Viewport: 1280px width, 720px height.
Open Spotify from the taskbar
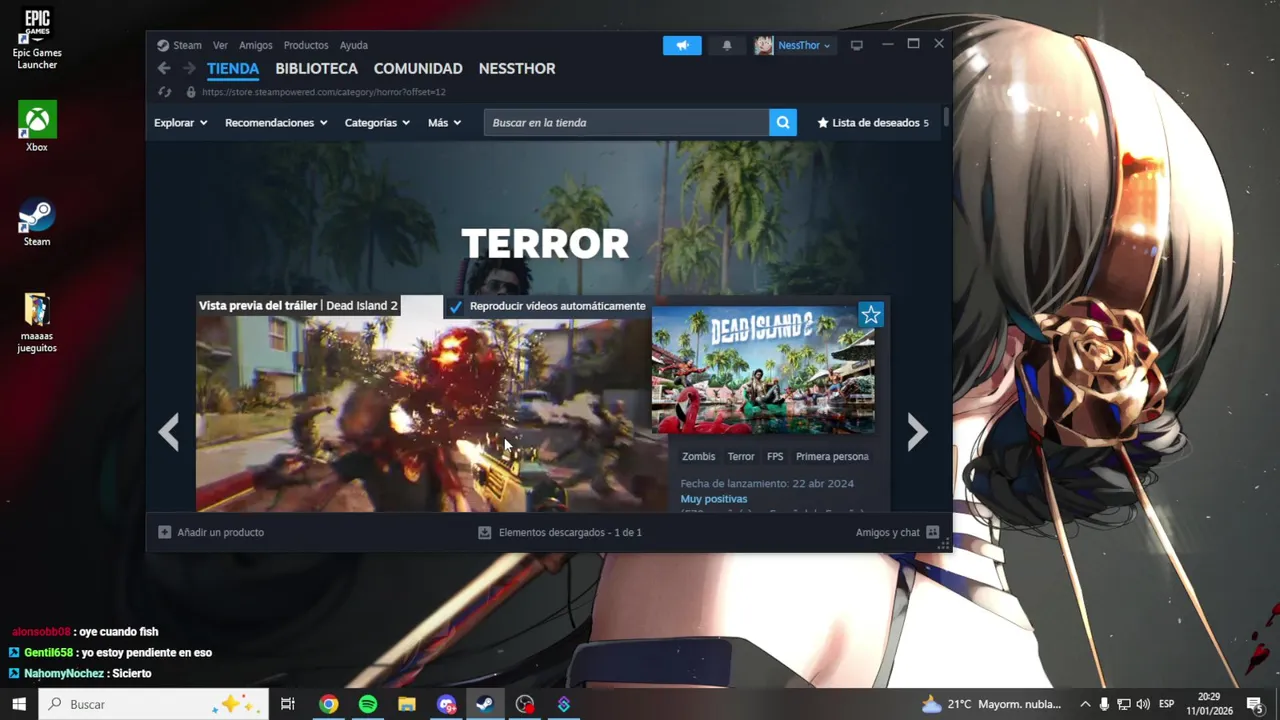pos(368,704)
